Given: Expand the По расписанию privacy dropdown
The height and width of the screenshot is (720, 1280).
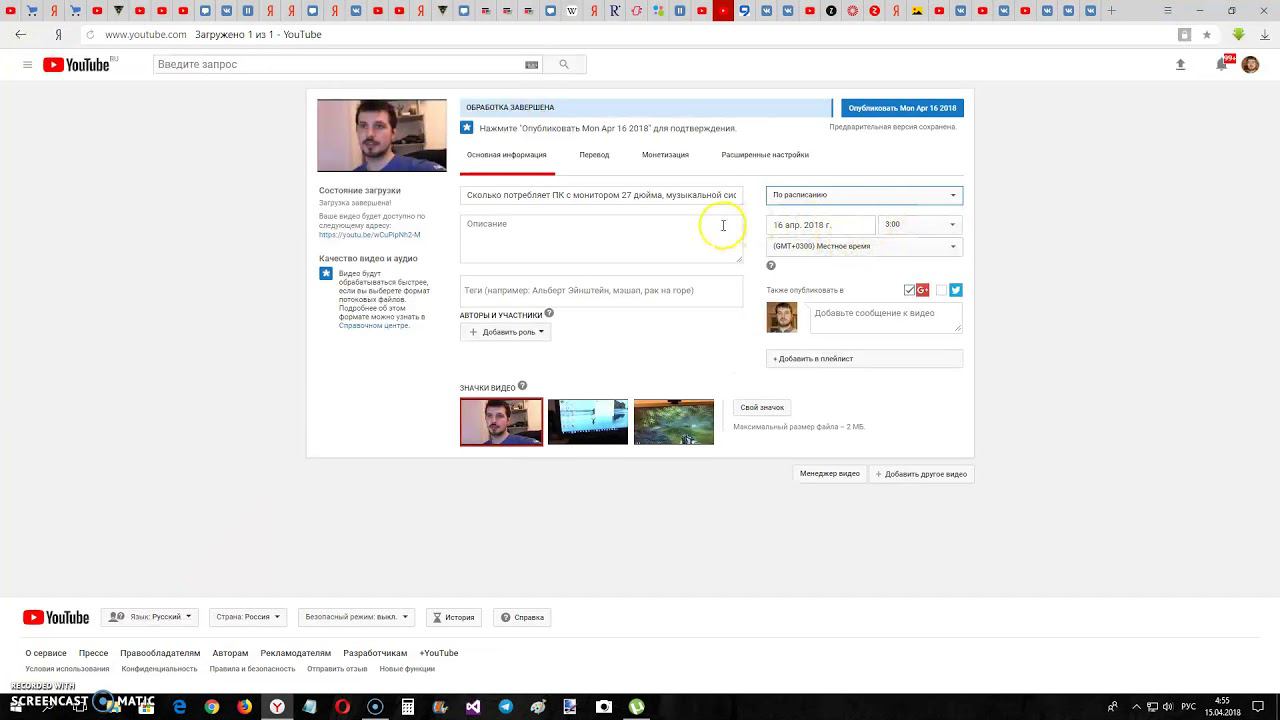Looking at the screenshot, I should click(x=864, y=195).
